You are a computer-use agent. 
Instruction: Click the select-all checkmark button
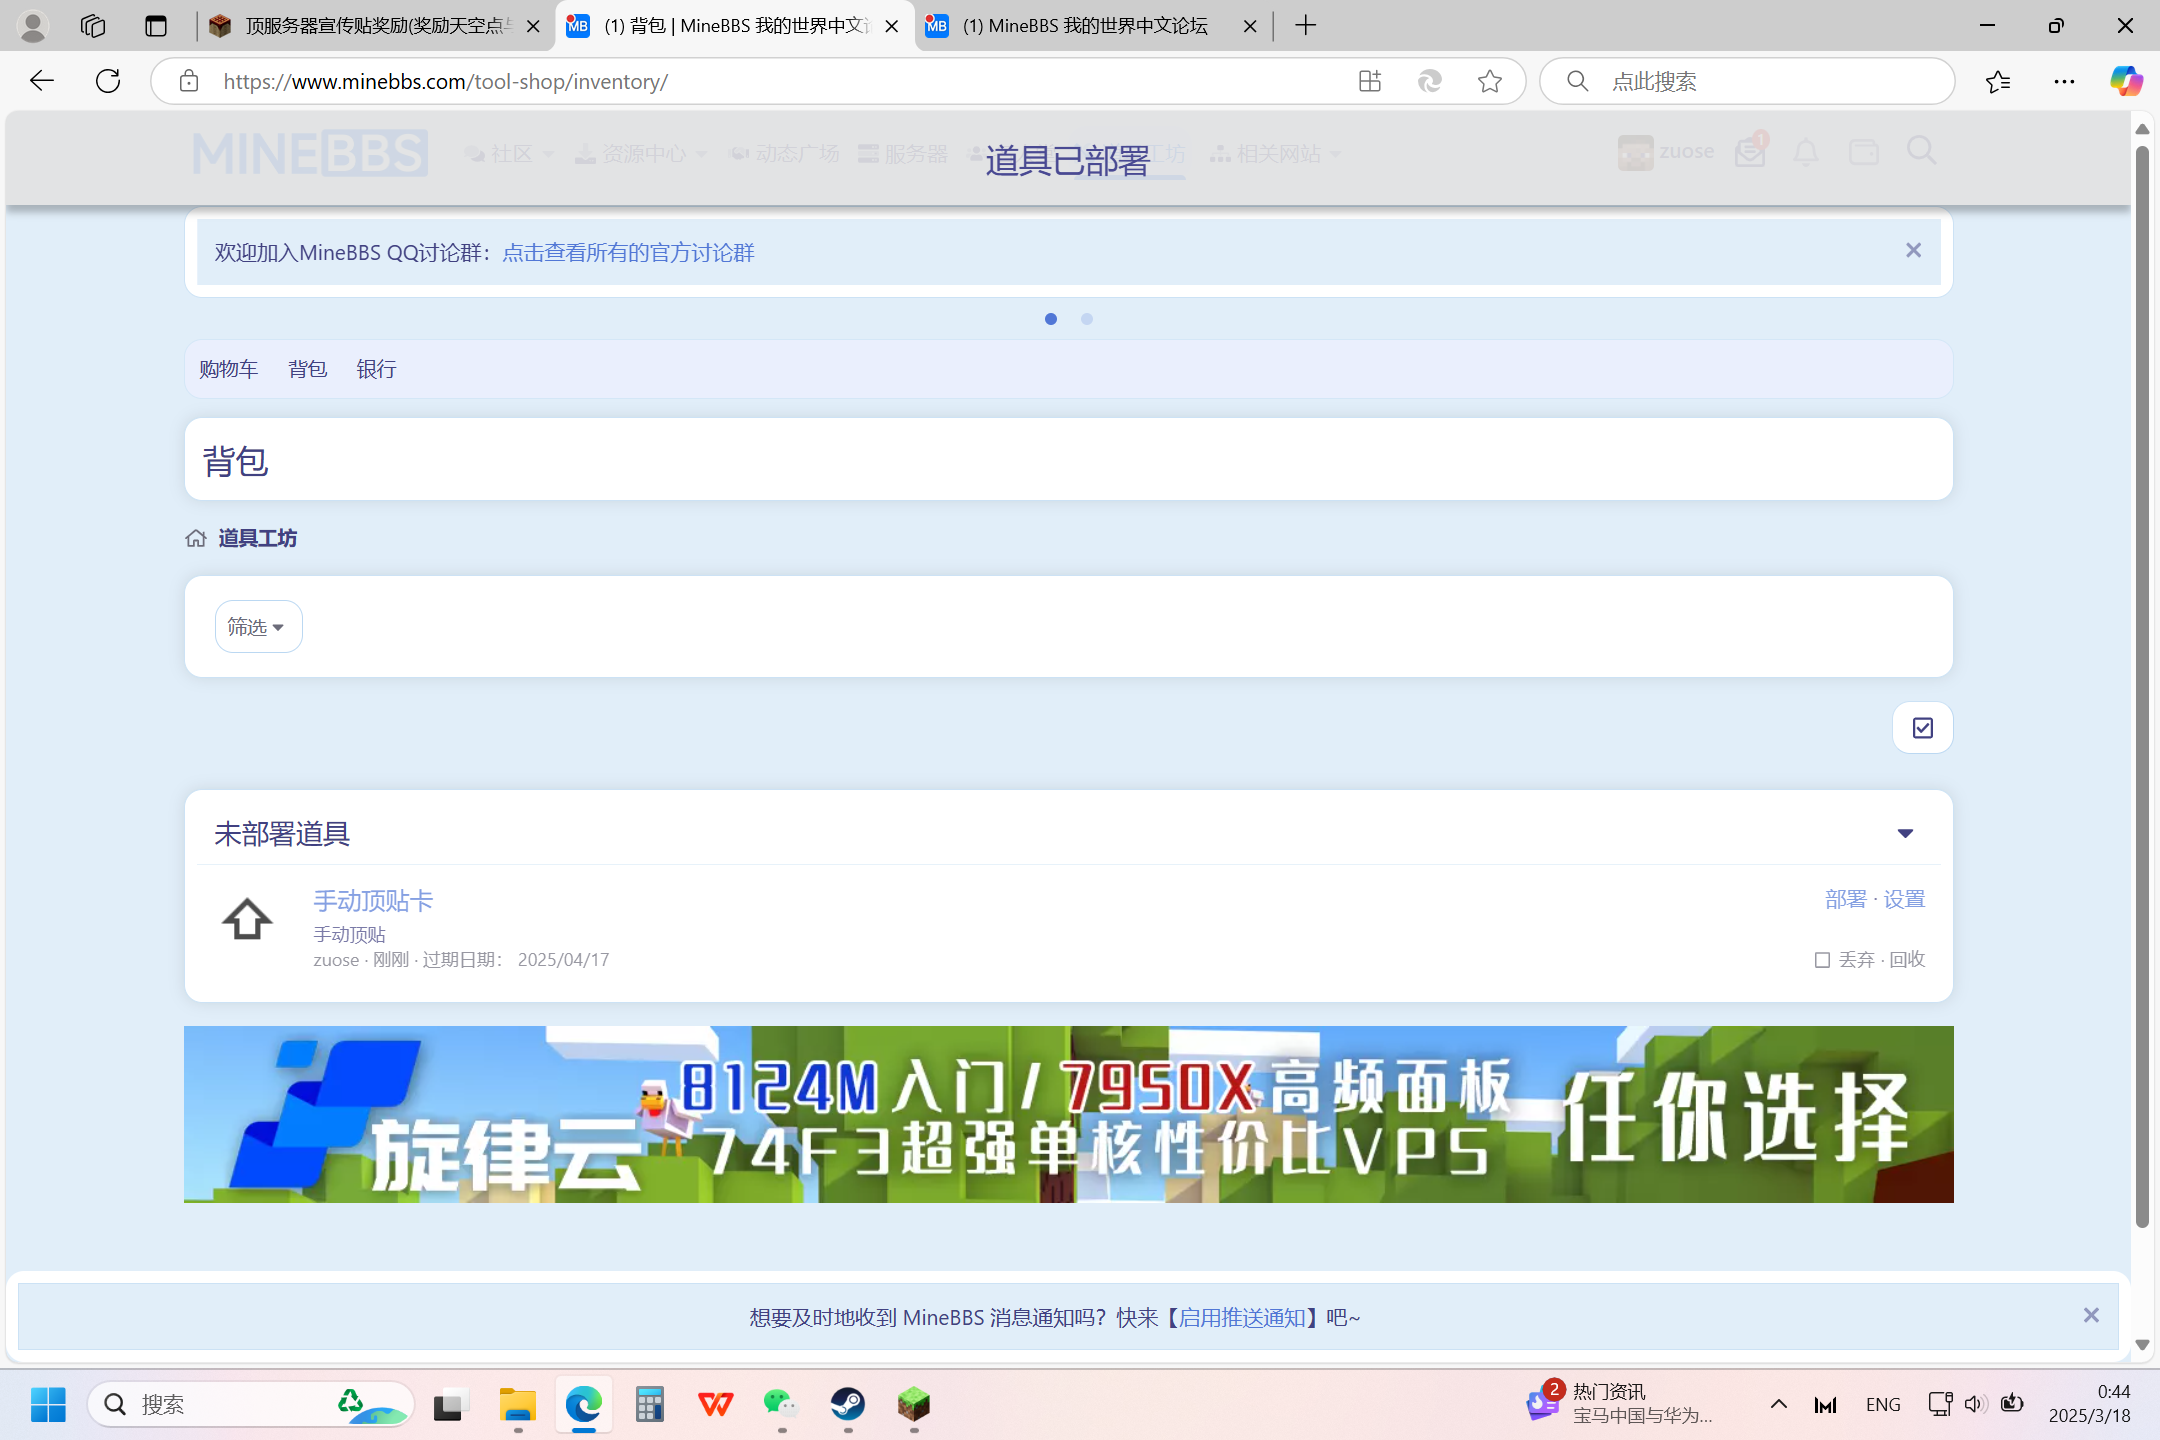point(1922,728)
